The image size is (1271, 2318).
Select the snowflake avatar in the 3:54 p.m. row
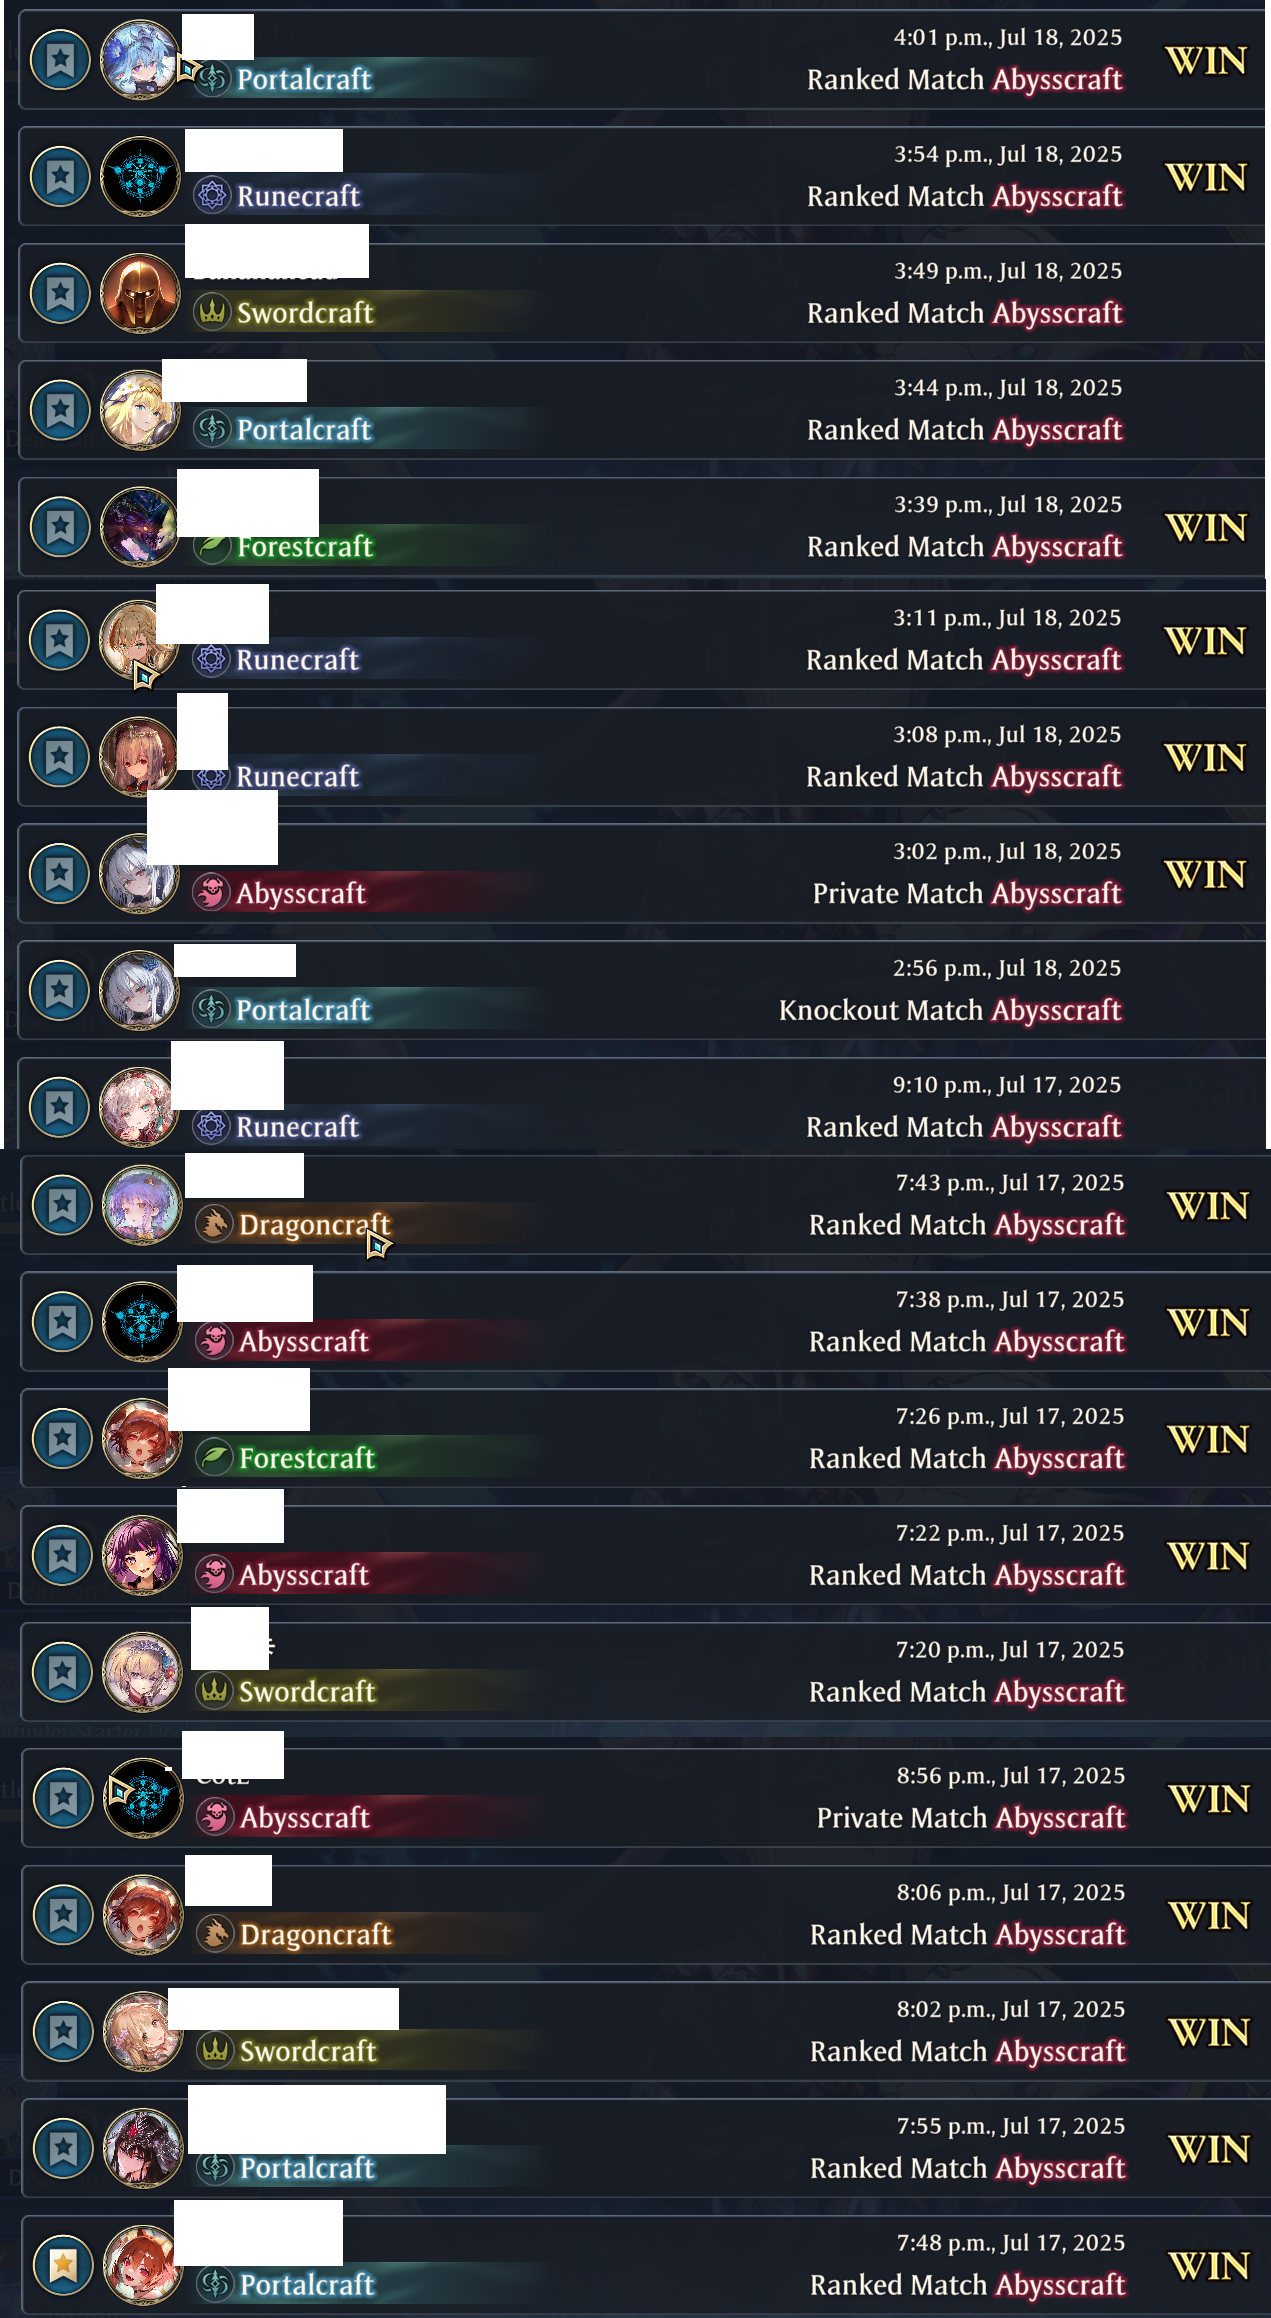click(x=140, y=176)
